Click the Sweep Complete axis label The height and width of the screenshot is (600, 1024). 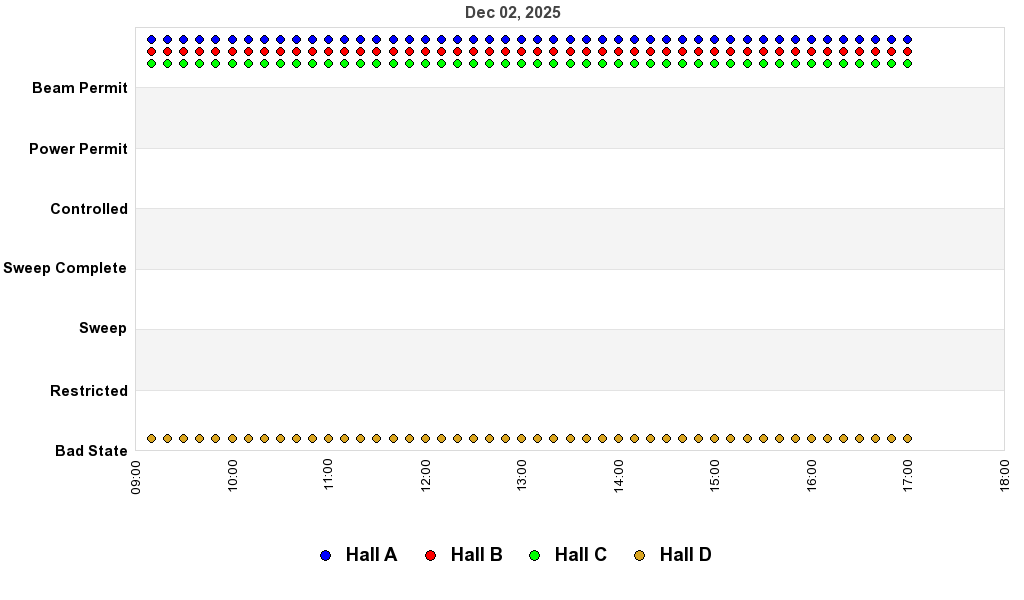click(x=65, y=268)
